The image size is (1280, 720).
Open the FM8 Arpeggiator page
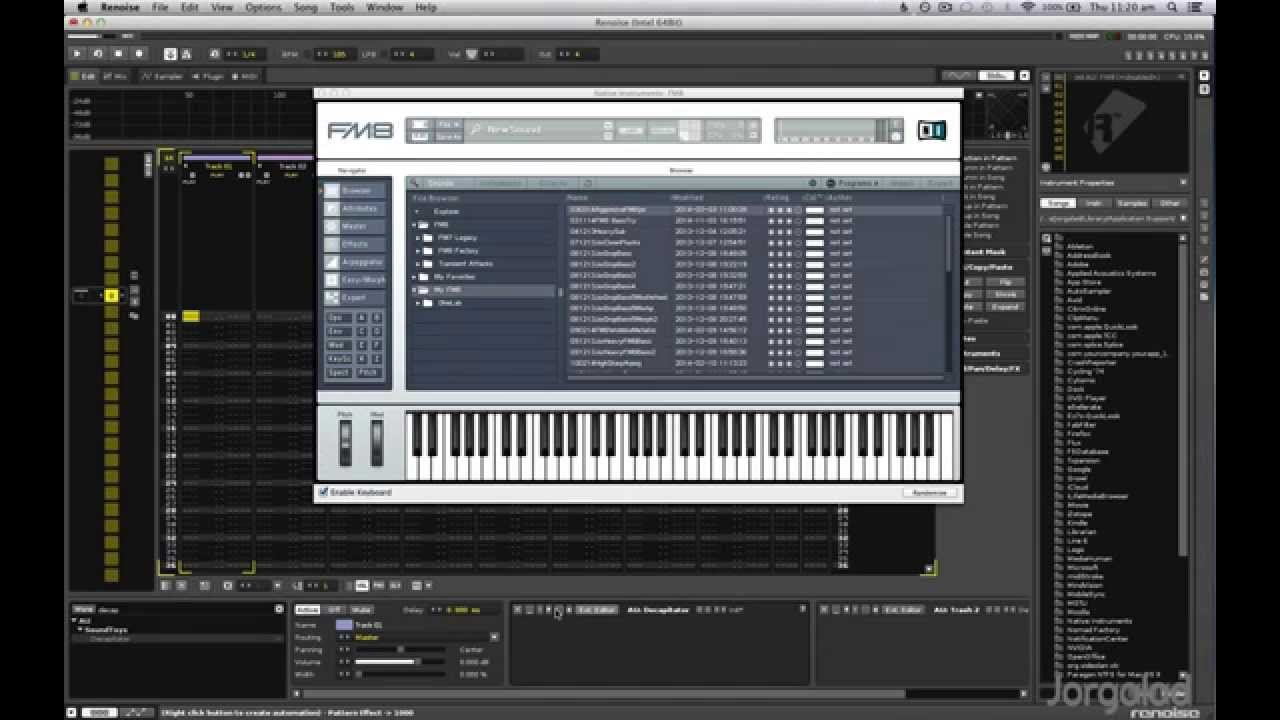pyautogui.click(x=355, y=262)
